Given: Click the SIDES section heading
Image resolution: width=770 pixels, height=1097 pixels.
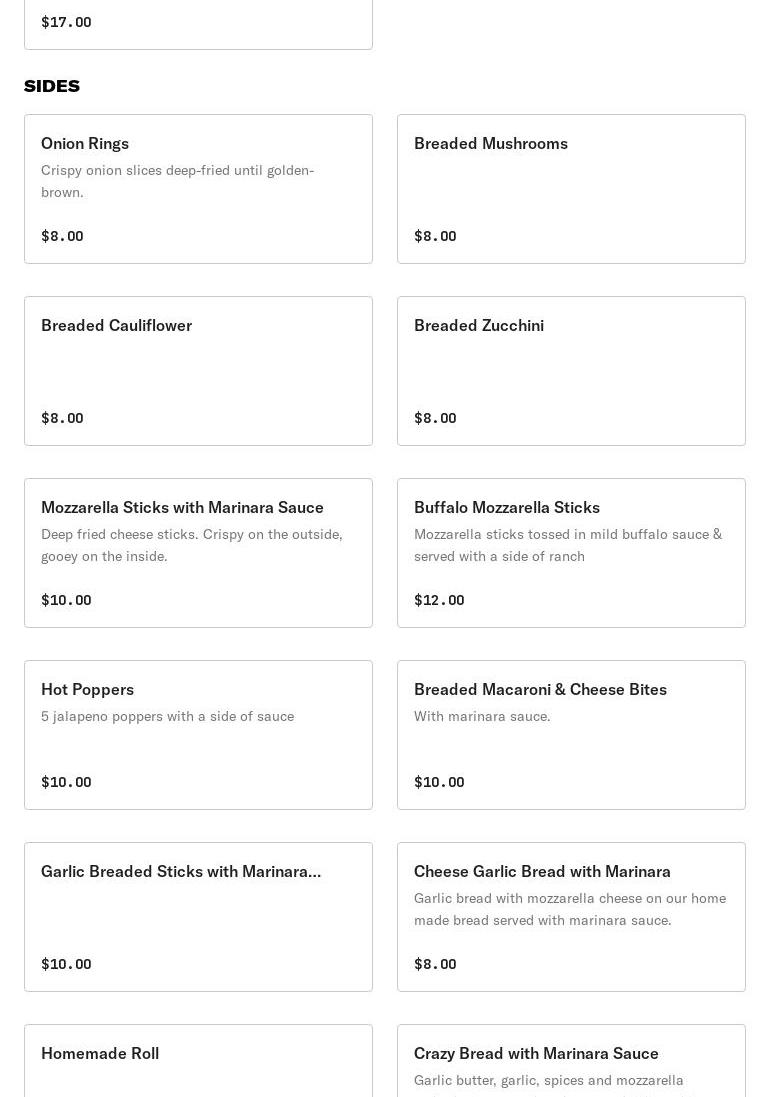Looking at the screenshot, I should pyautogui.click(x=52, y=86).
